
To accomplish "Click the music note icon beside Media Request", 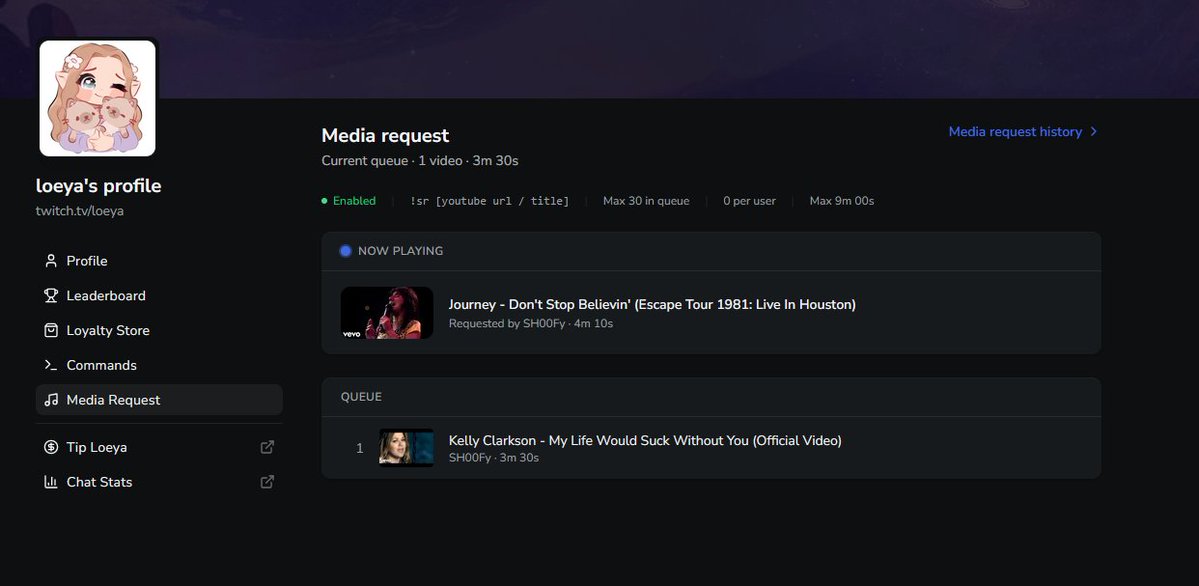I will (x=51, y=400).
